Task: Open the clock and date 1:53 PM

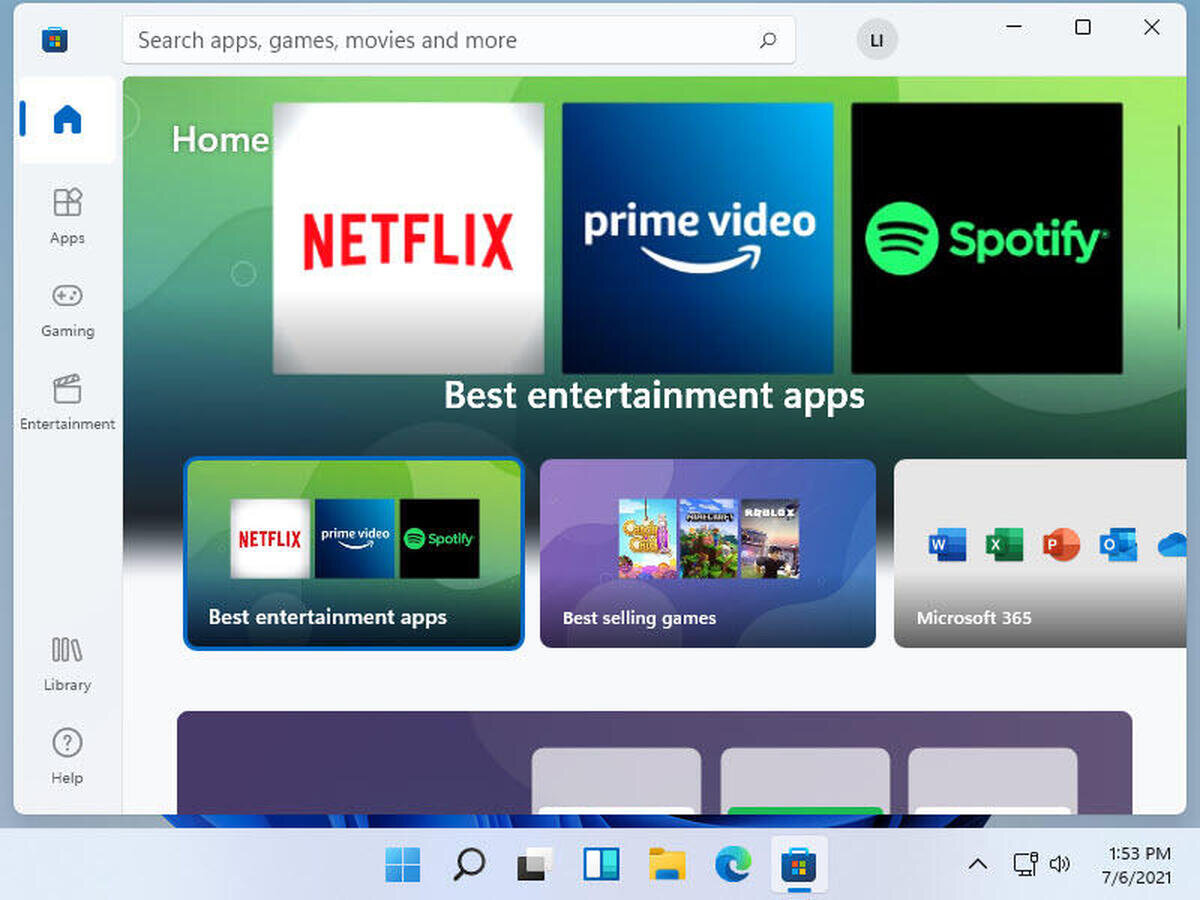Action: tap(1139, 865)
